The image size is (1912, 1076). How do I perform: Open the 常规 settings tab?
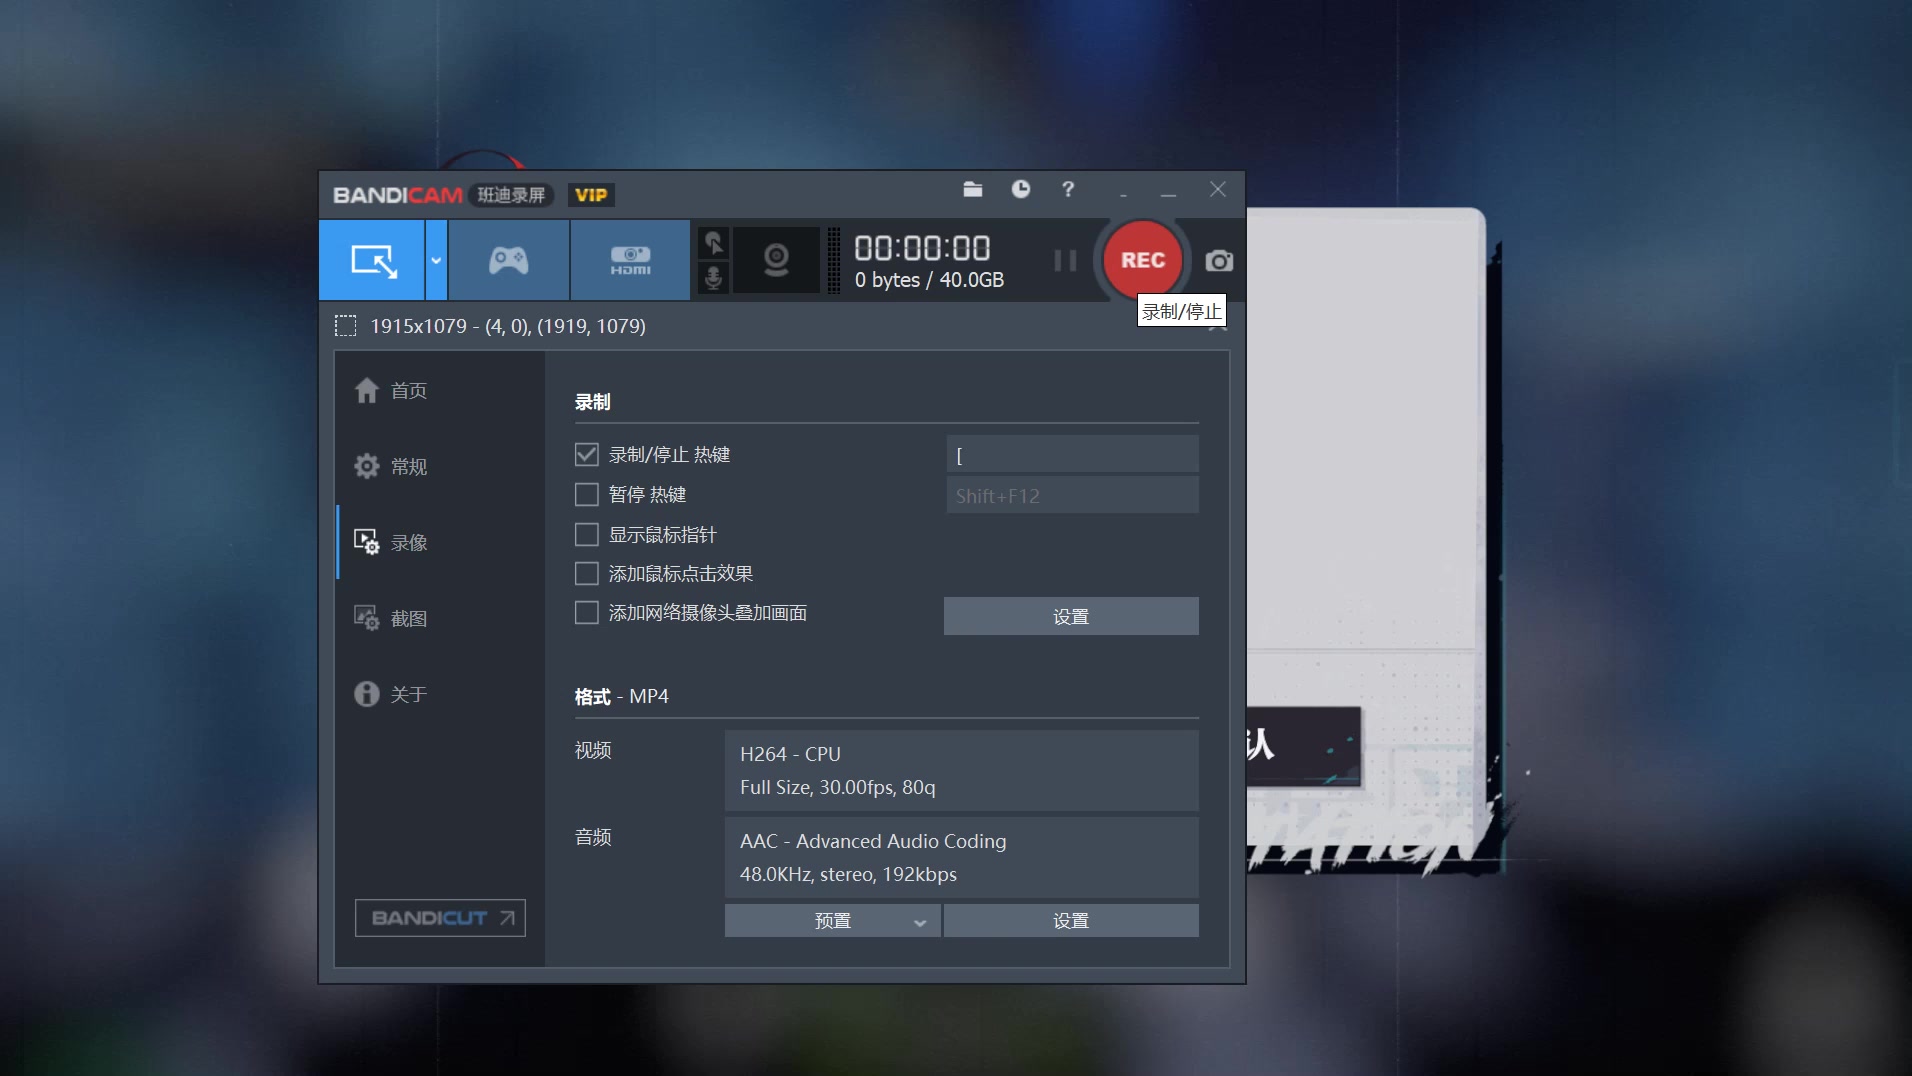click(408, 467)
